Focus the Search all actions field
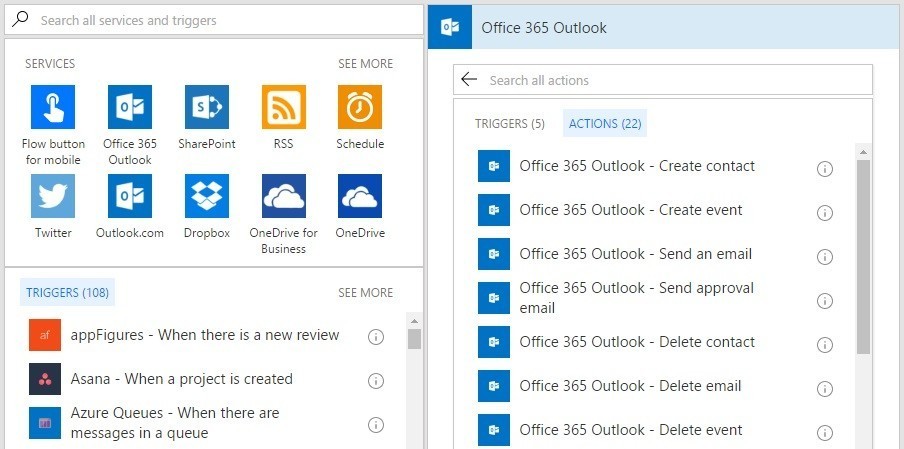 (x=663, y=80)
